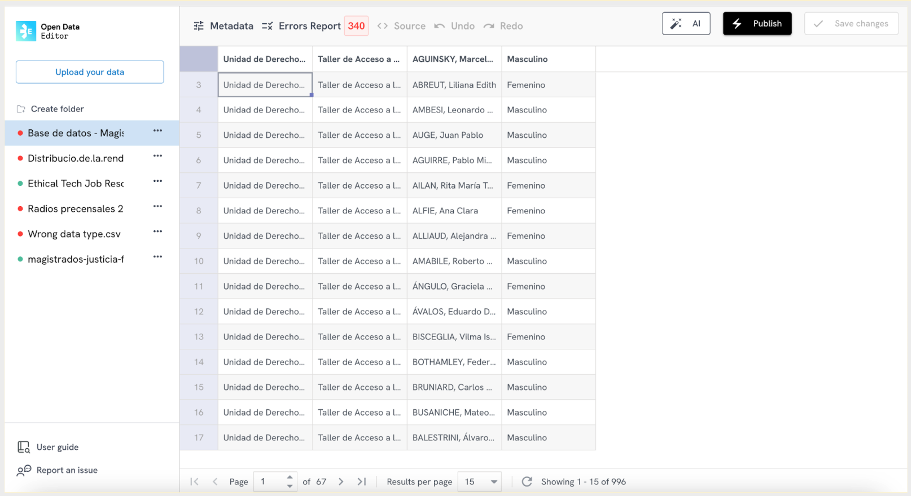Create a new folder
This screenshot has width=911, height=496.
51,109
